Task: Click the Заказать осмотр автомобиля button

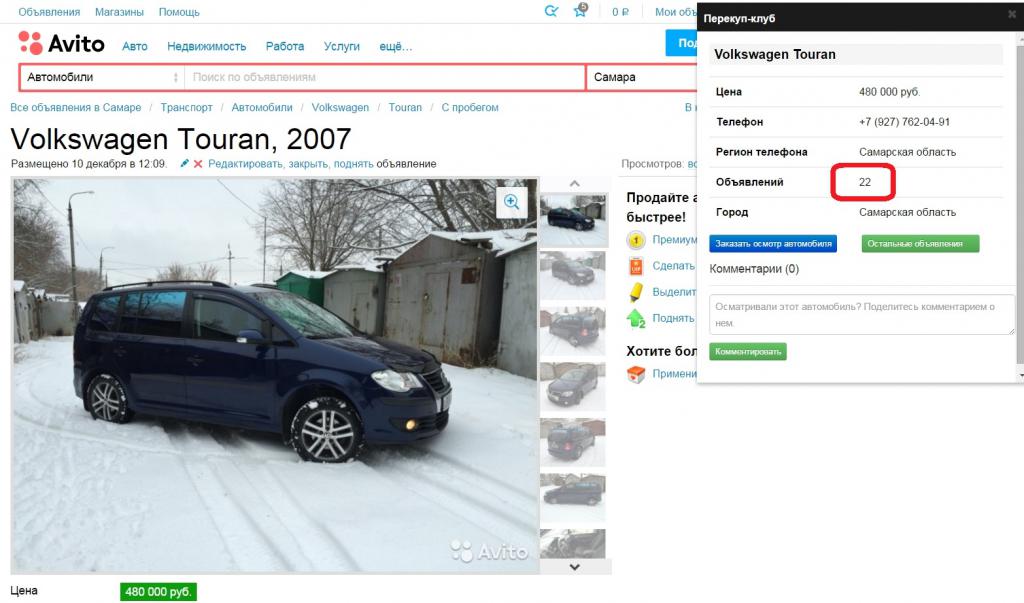Action: [x=773, y=244]
